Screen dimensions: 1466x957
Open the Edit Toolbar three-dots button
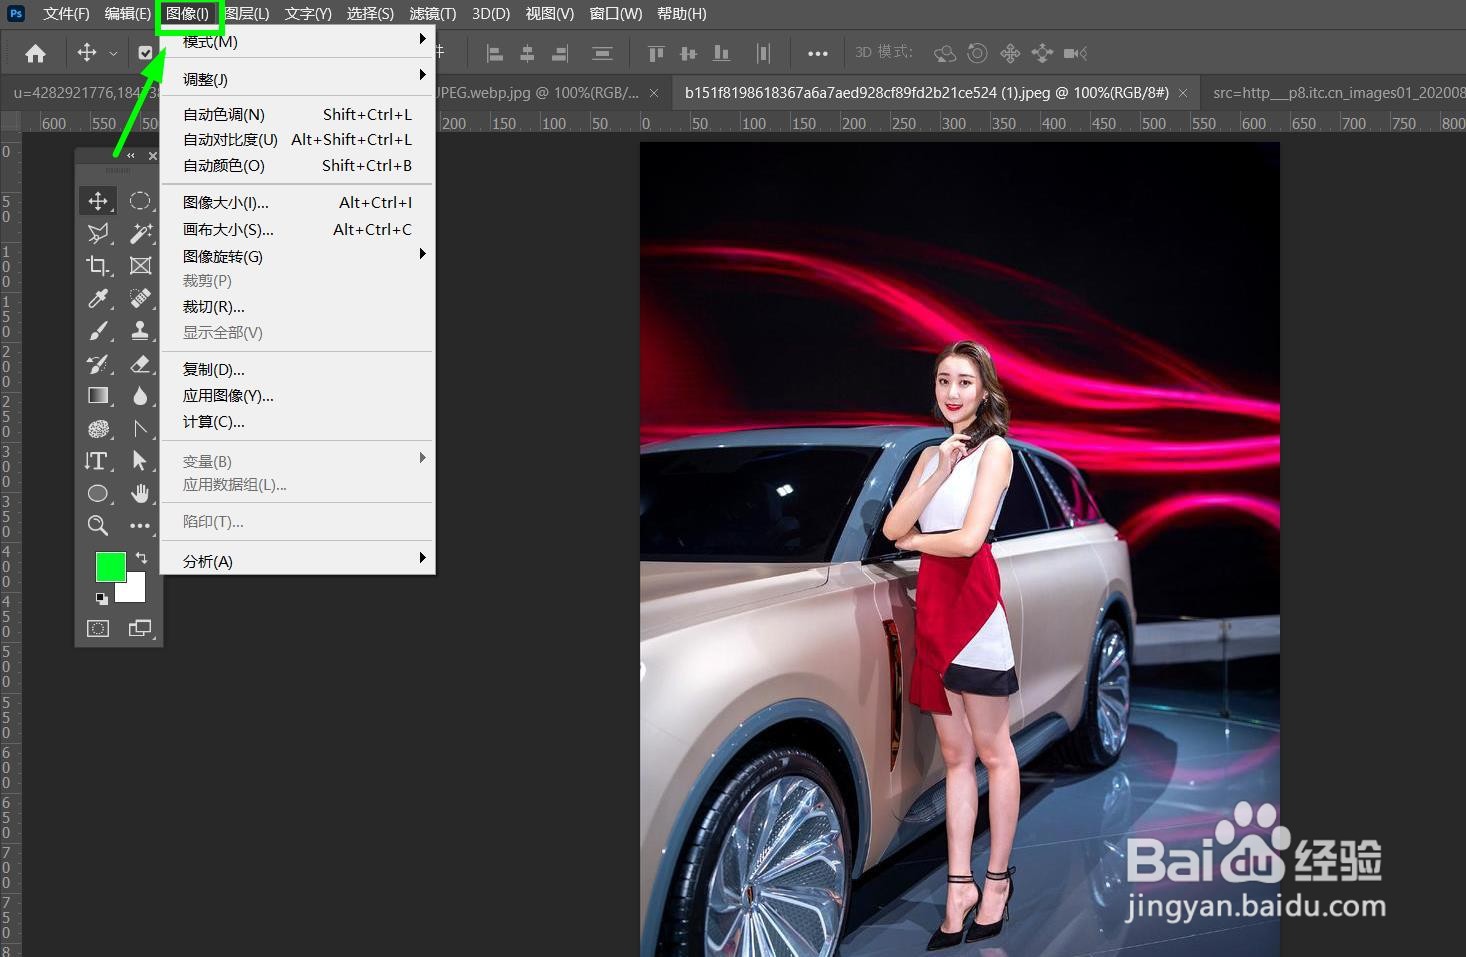pos(140,525)
